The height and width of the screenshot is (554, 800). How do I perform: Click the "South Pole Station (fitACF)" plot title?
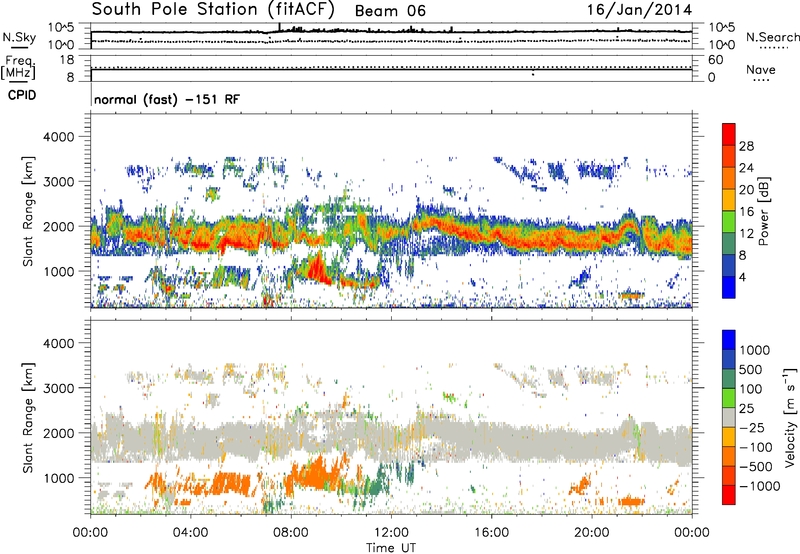pos(213,10)
